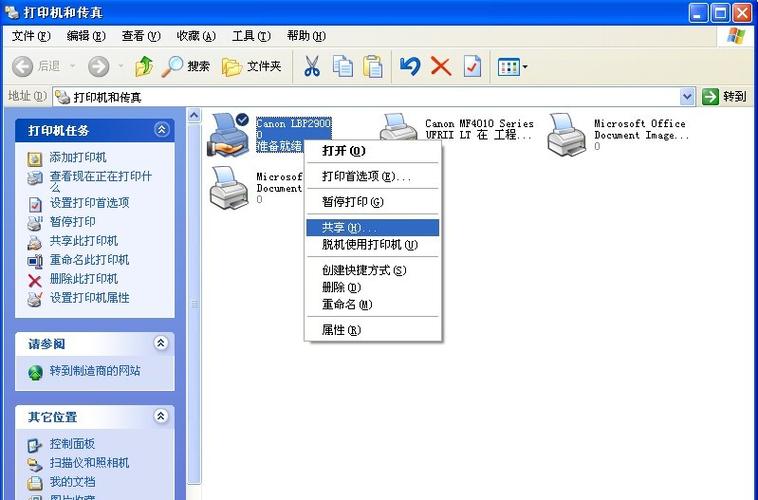Viewport: 758px width, 500px height.
Task: Choose 属性(R) in context menu
Action: 373,330
